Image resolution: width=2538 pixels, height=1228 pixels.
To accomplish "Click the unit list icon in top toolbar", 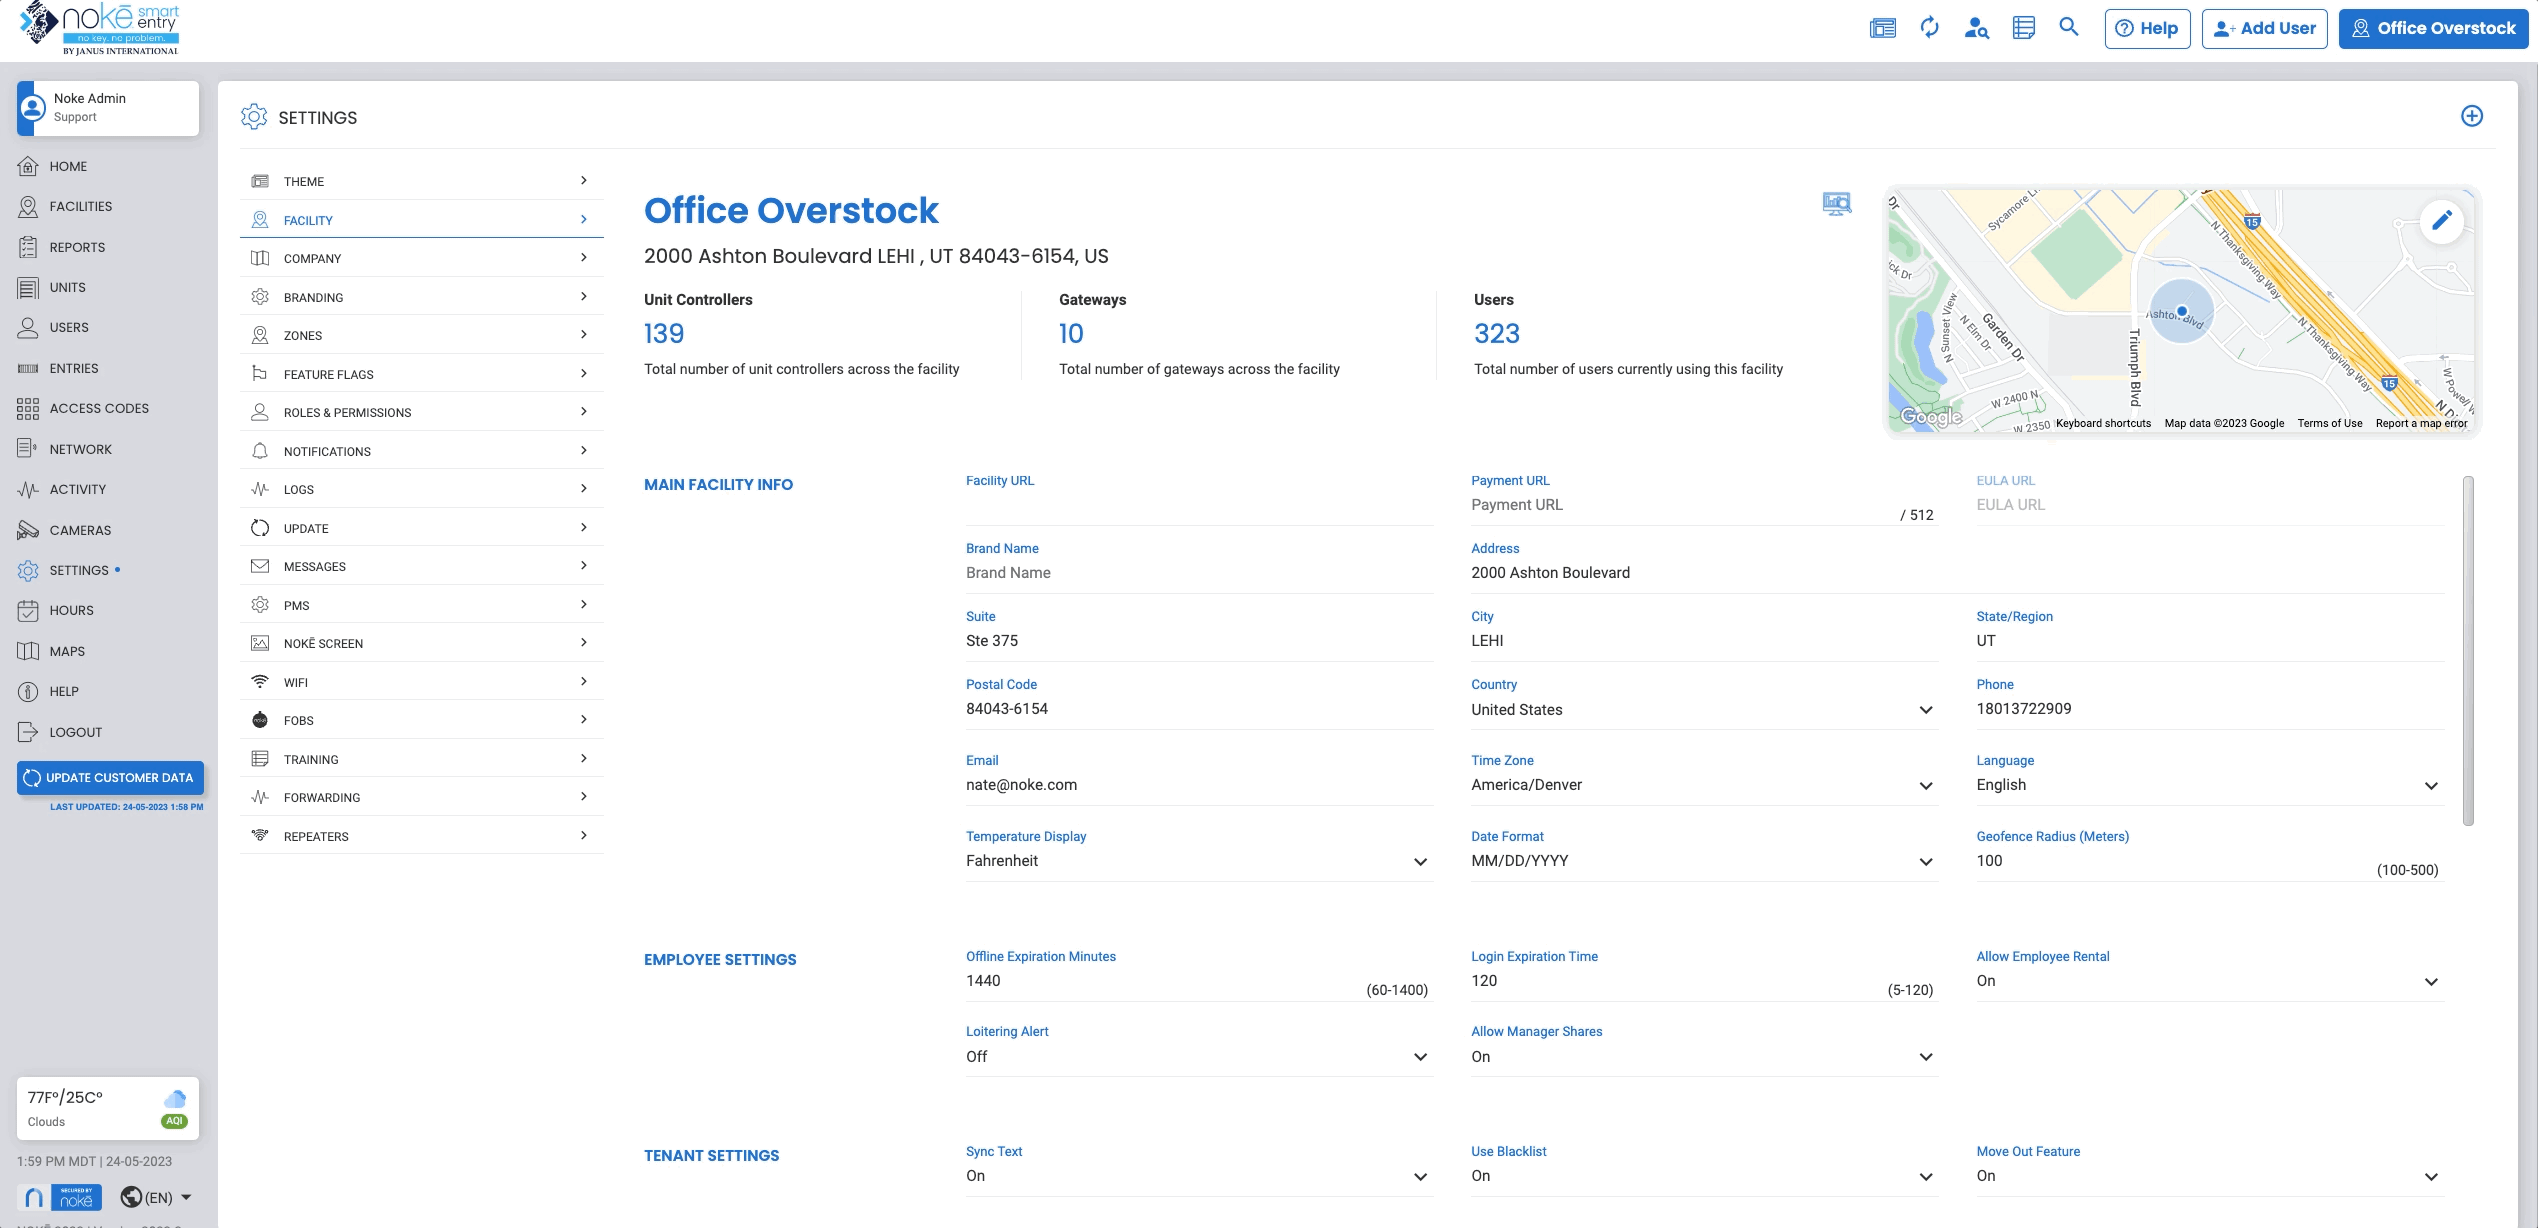I will point(2023,28).
